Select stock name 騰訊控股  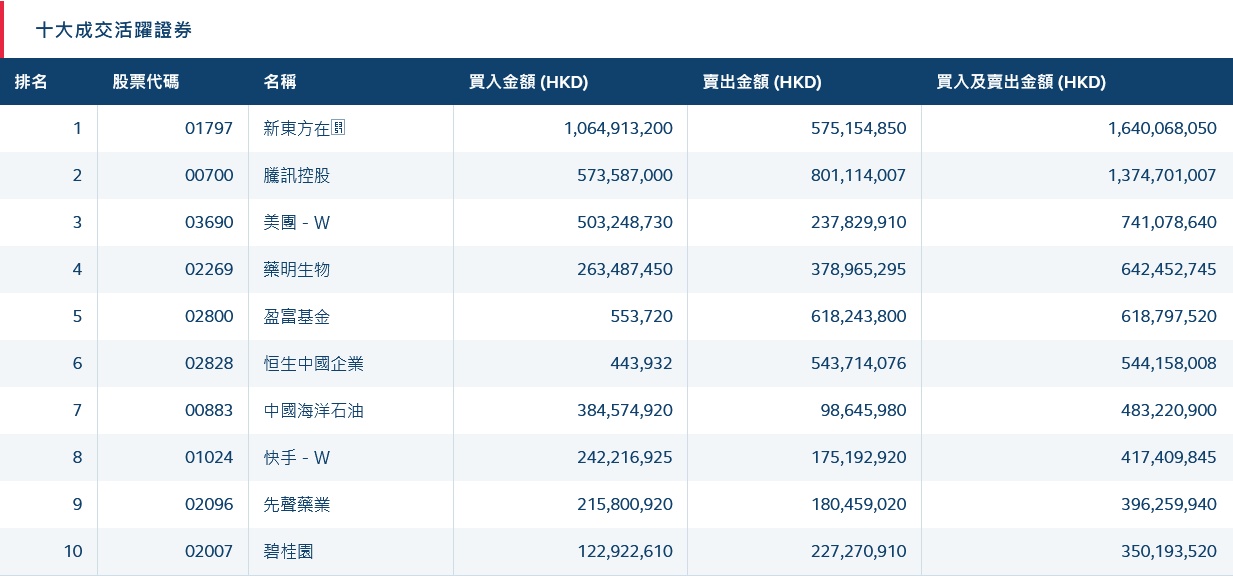click(x=297, y=175)
